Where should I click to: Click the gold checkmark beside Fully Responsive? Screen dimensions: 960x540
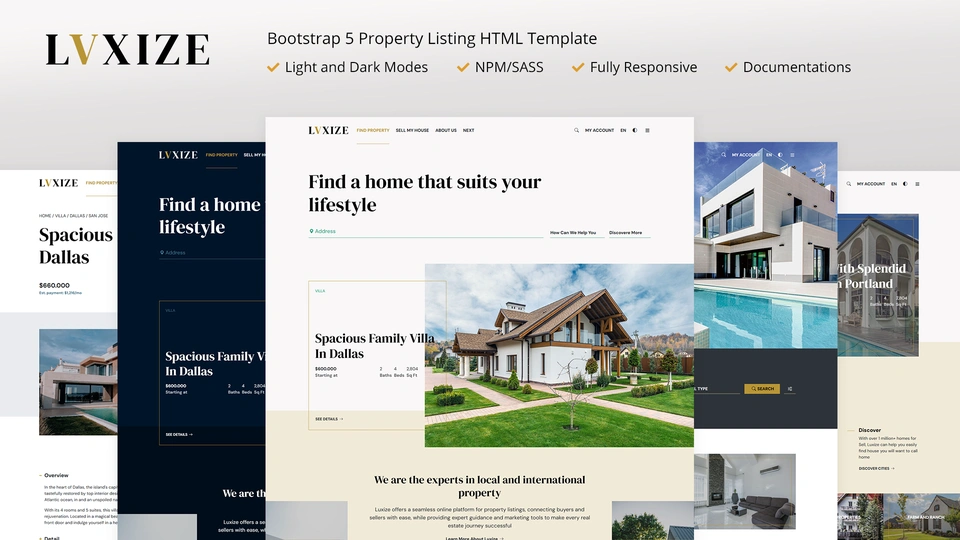click(x=578, y=67)
